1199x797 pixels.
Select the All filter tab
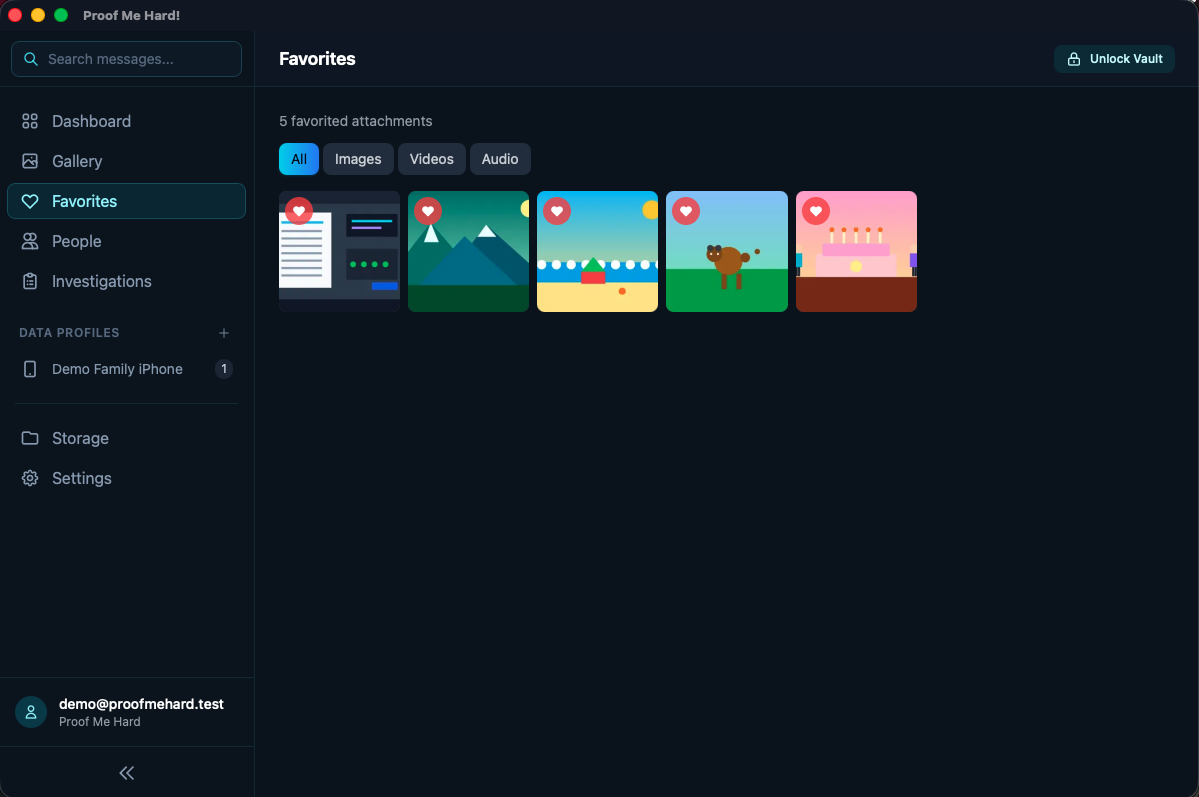click(299, 159)
